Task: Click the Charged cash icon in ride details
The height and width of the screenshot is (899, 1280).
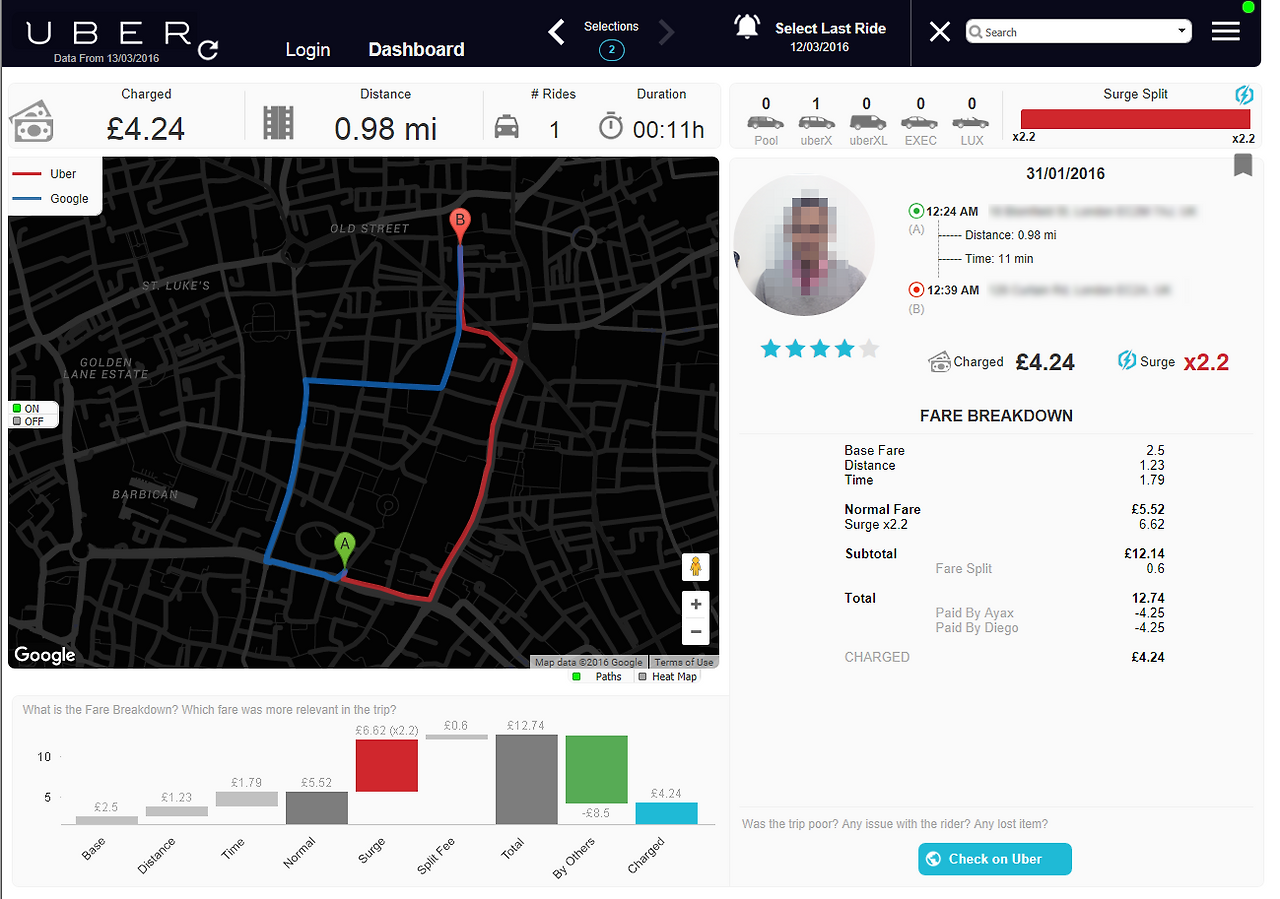Action: tap(938, 361)
